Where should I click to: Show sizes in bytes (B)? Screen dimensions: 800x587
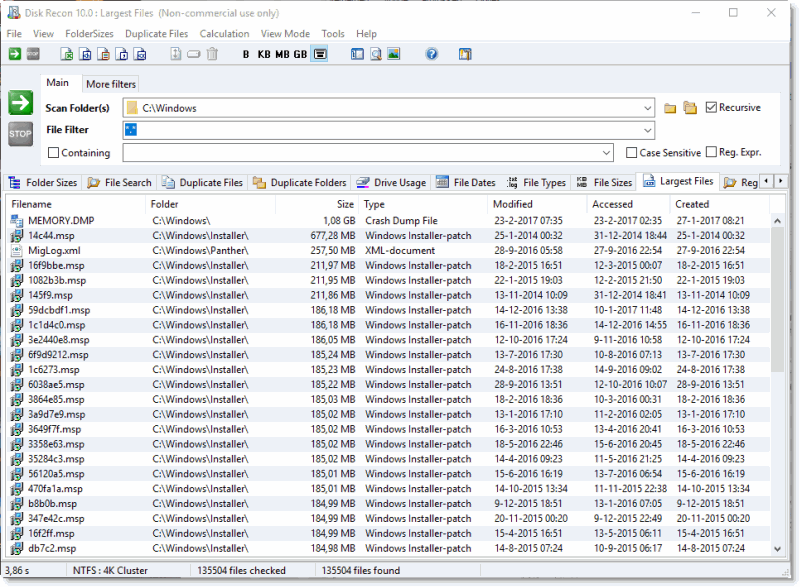(x=246, y=54)
